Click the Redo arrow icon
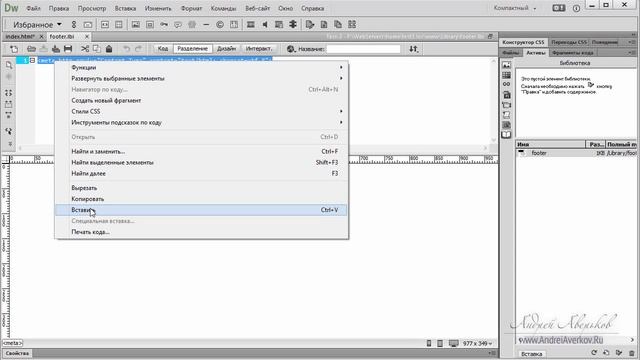The height and width of the screenshot is (360, 640). pos(138,49)
